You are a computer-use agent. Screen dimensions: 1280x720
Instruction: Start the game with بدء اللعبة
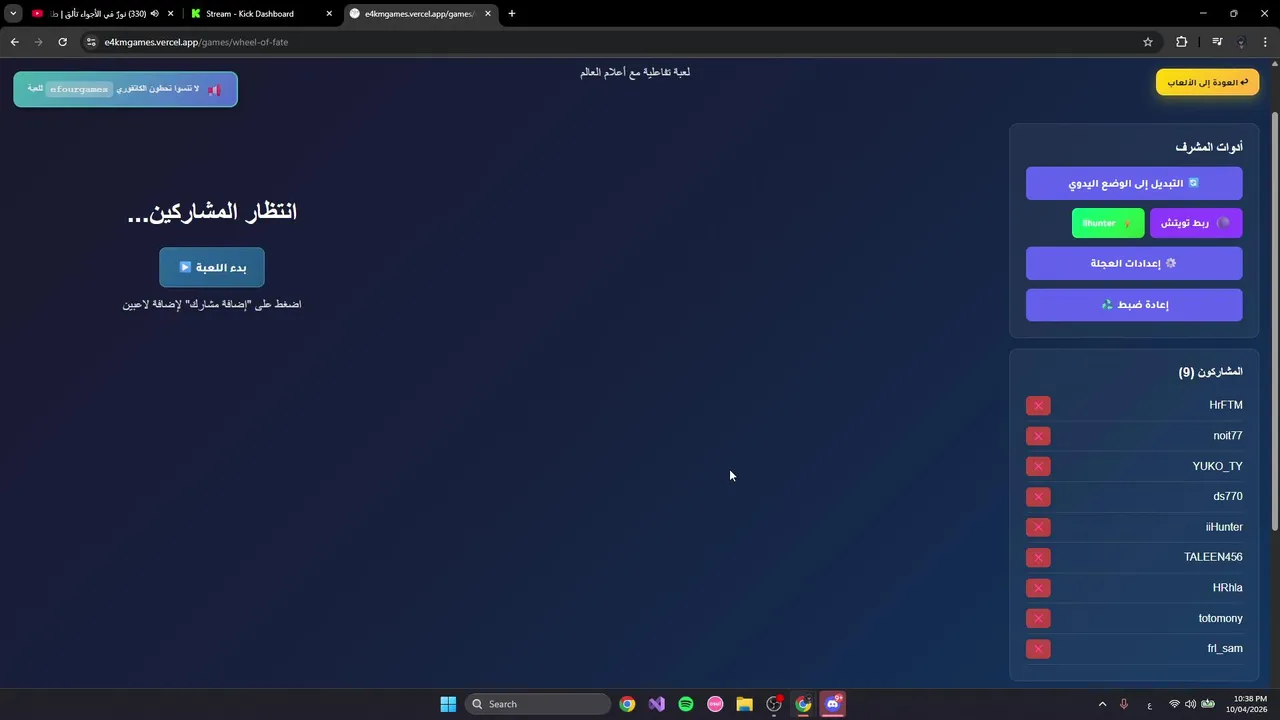tap(212, 267)
